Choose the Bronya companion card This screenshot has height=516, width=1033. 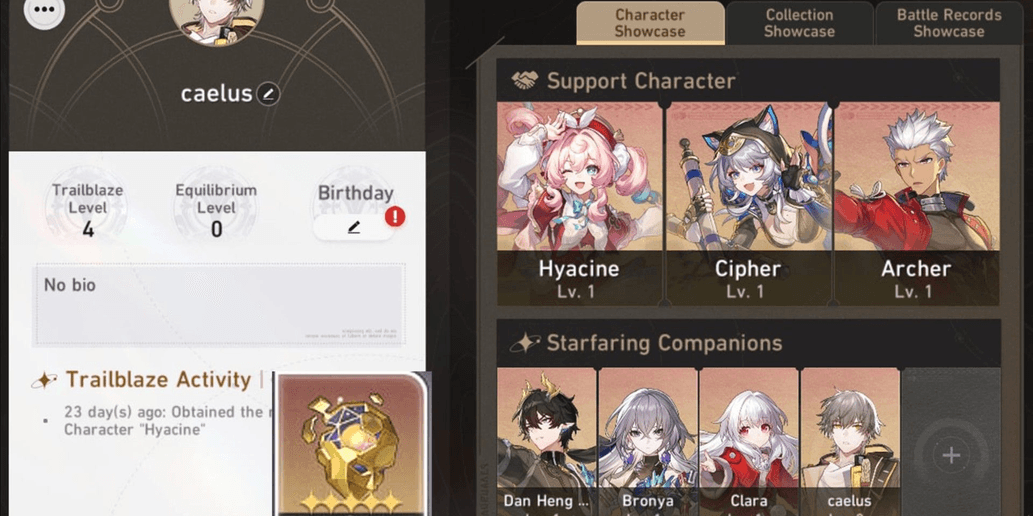coord(648,442)
